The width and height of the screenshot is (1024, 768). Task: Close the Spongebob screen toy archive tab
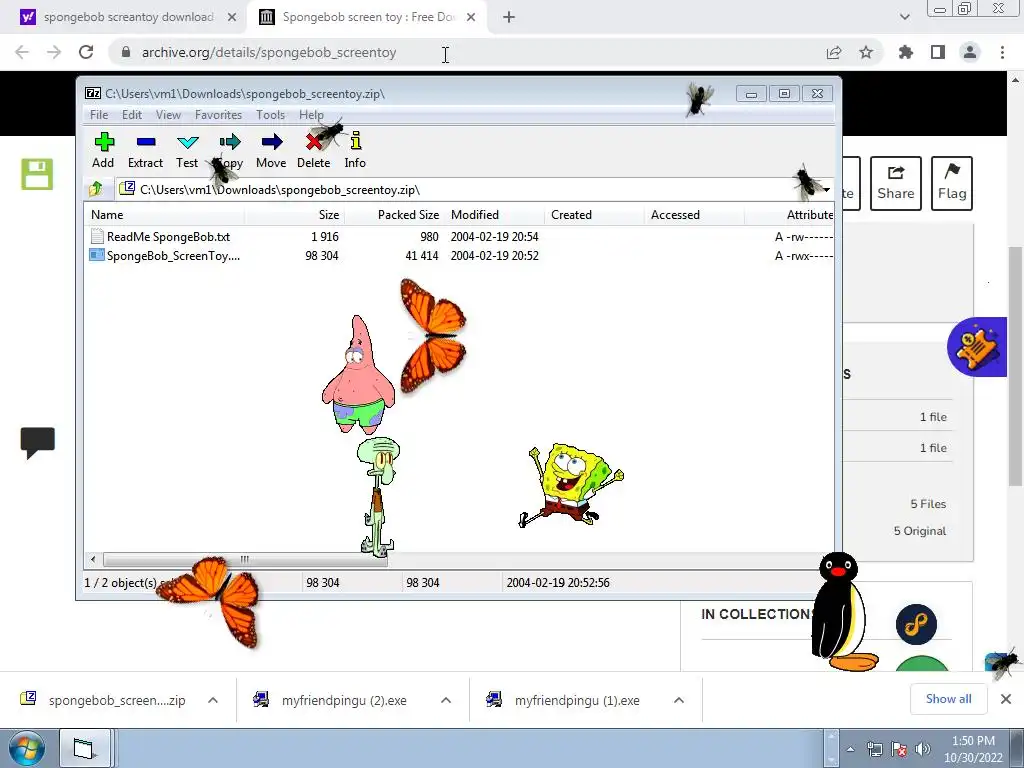coord(471,18)
